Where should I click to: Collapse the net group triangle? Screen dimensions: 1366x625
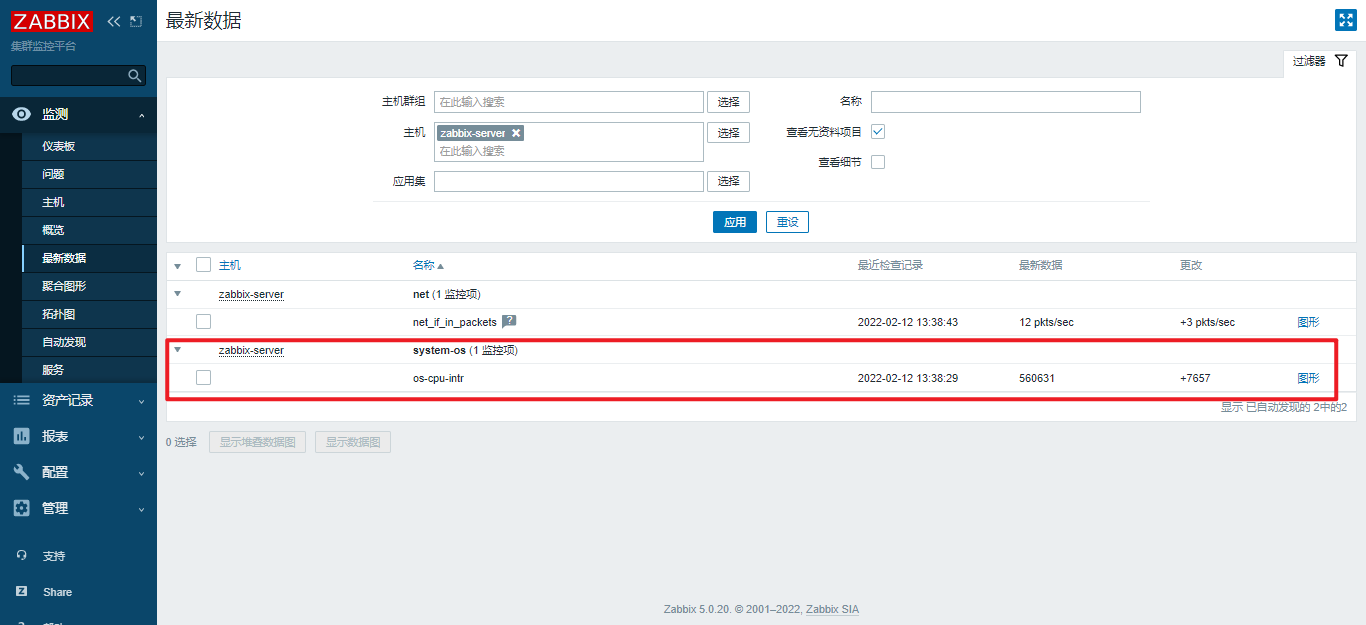point(178,294)
